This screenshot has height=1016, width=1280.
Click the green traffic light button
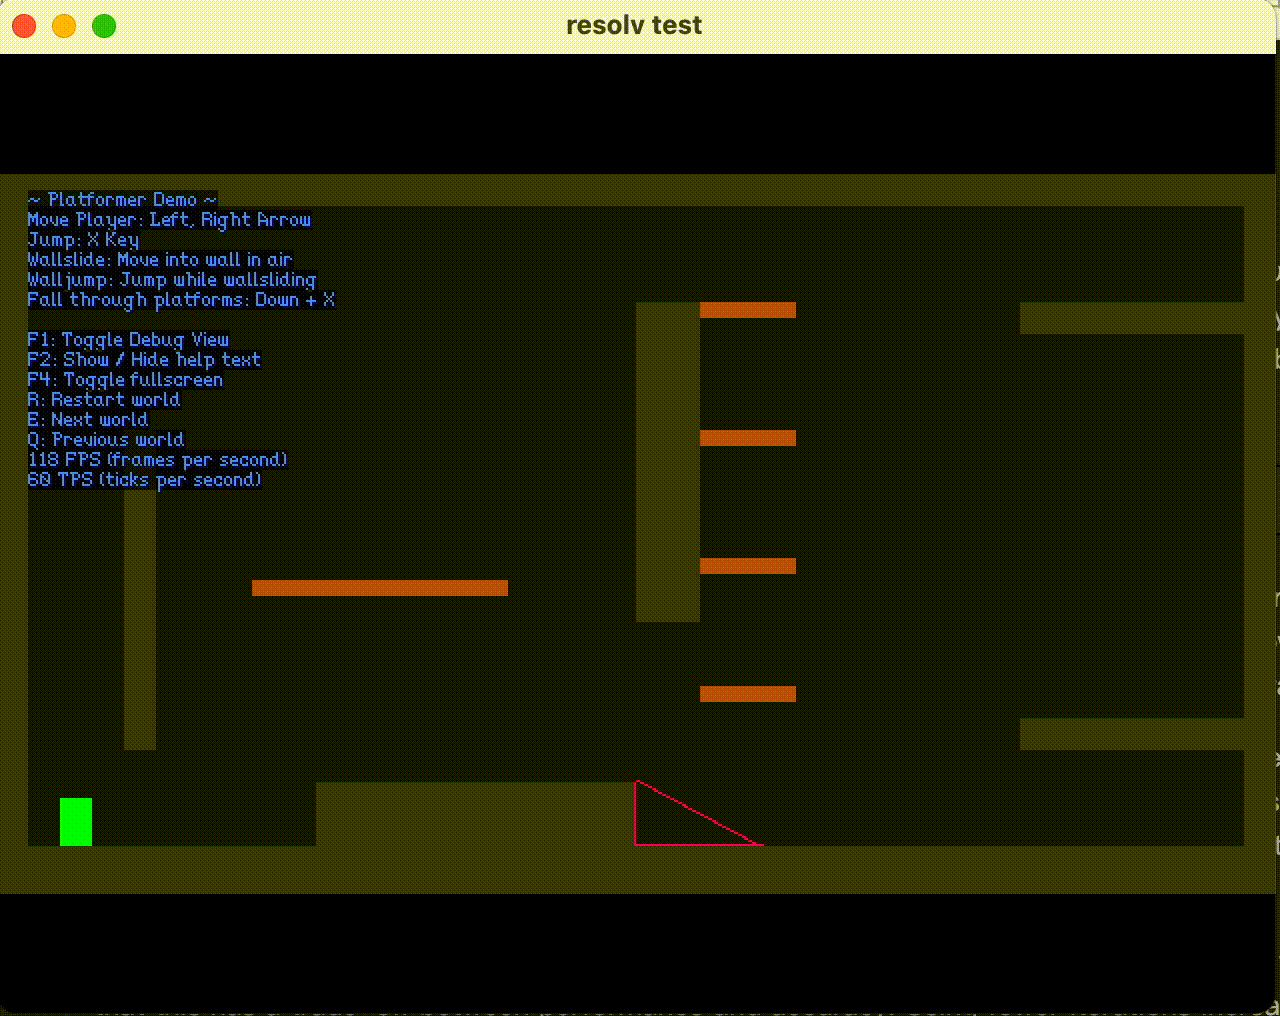[x=103, y=26]
